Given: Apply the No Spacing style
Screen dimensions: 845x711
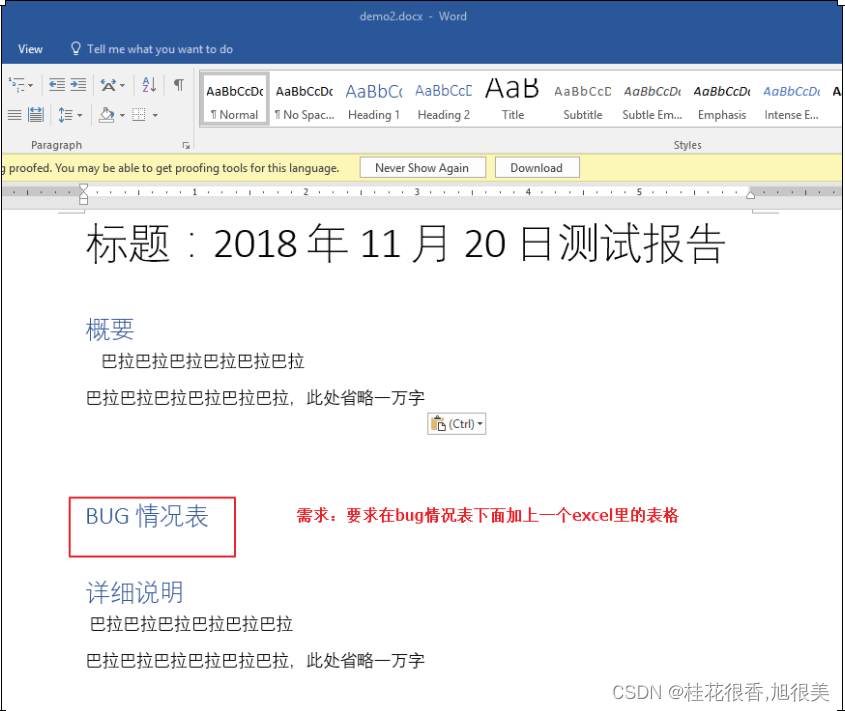Looking at the screenshot, I should (304, 100).
